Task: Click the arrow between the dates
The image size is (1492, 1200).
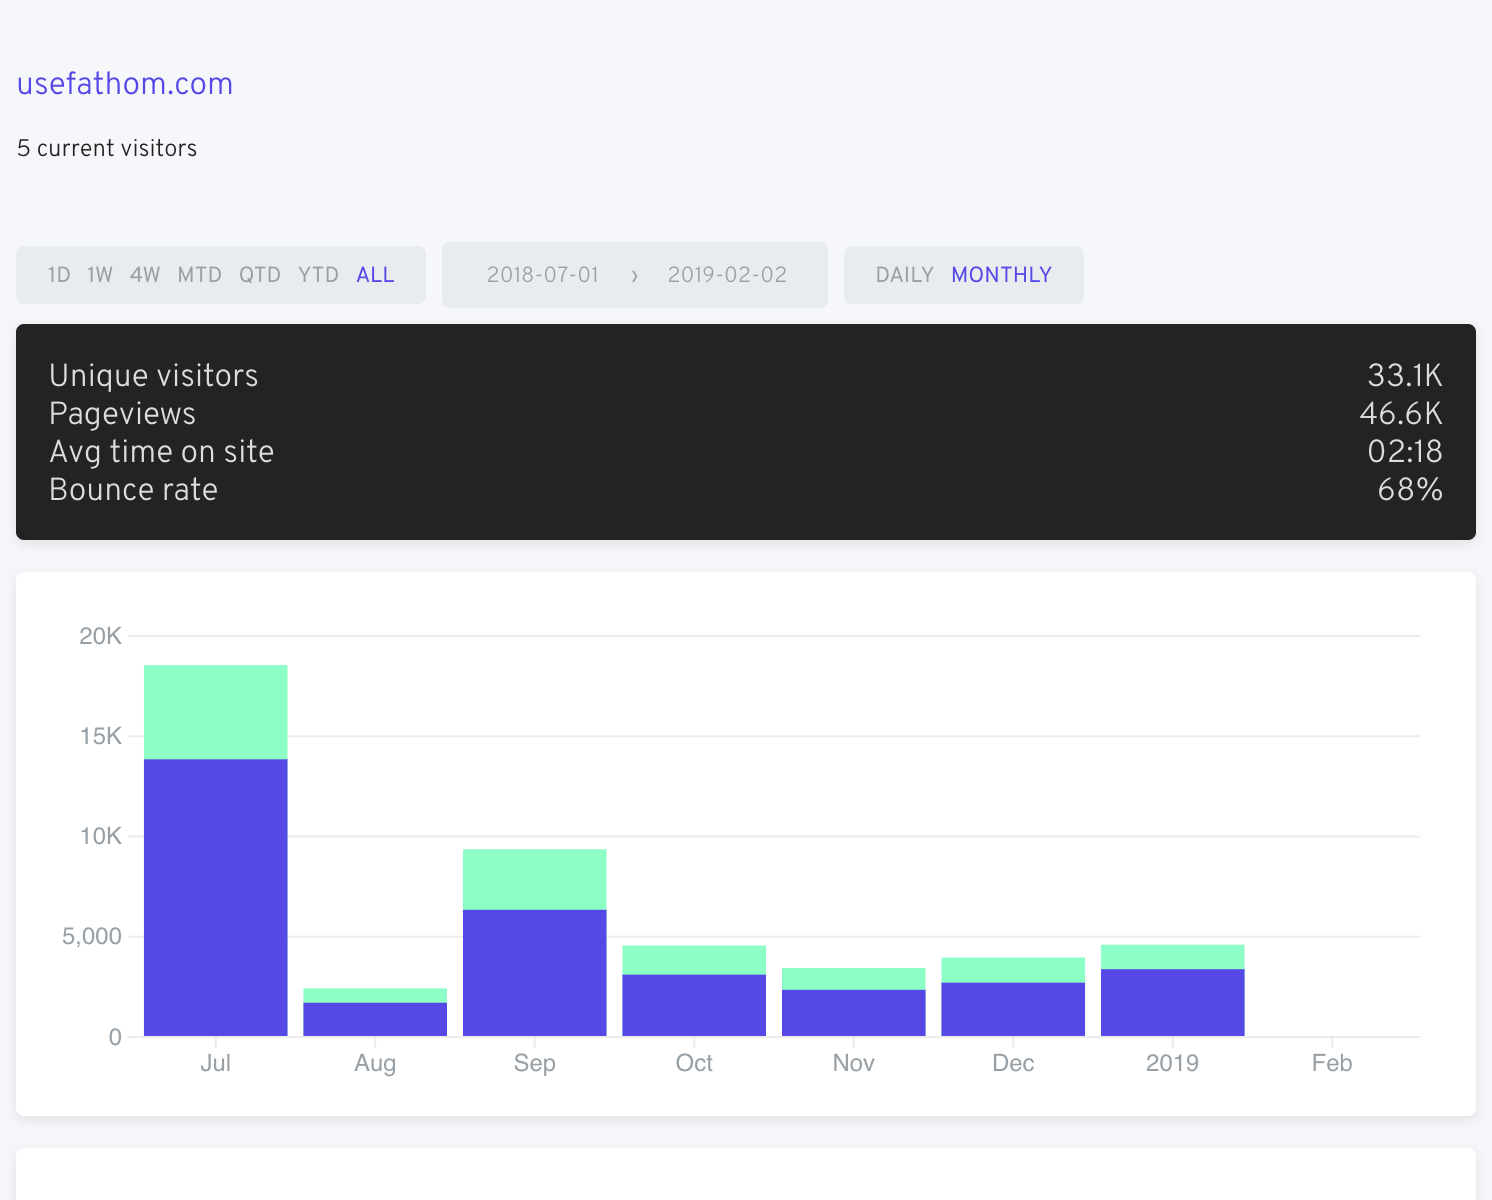Action: [634, 276]
